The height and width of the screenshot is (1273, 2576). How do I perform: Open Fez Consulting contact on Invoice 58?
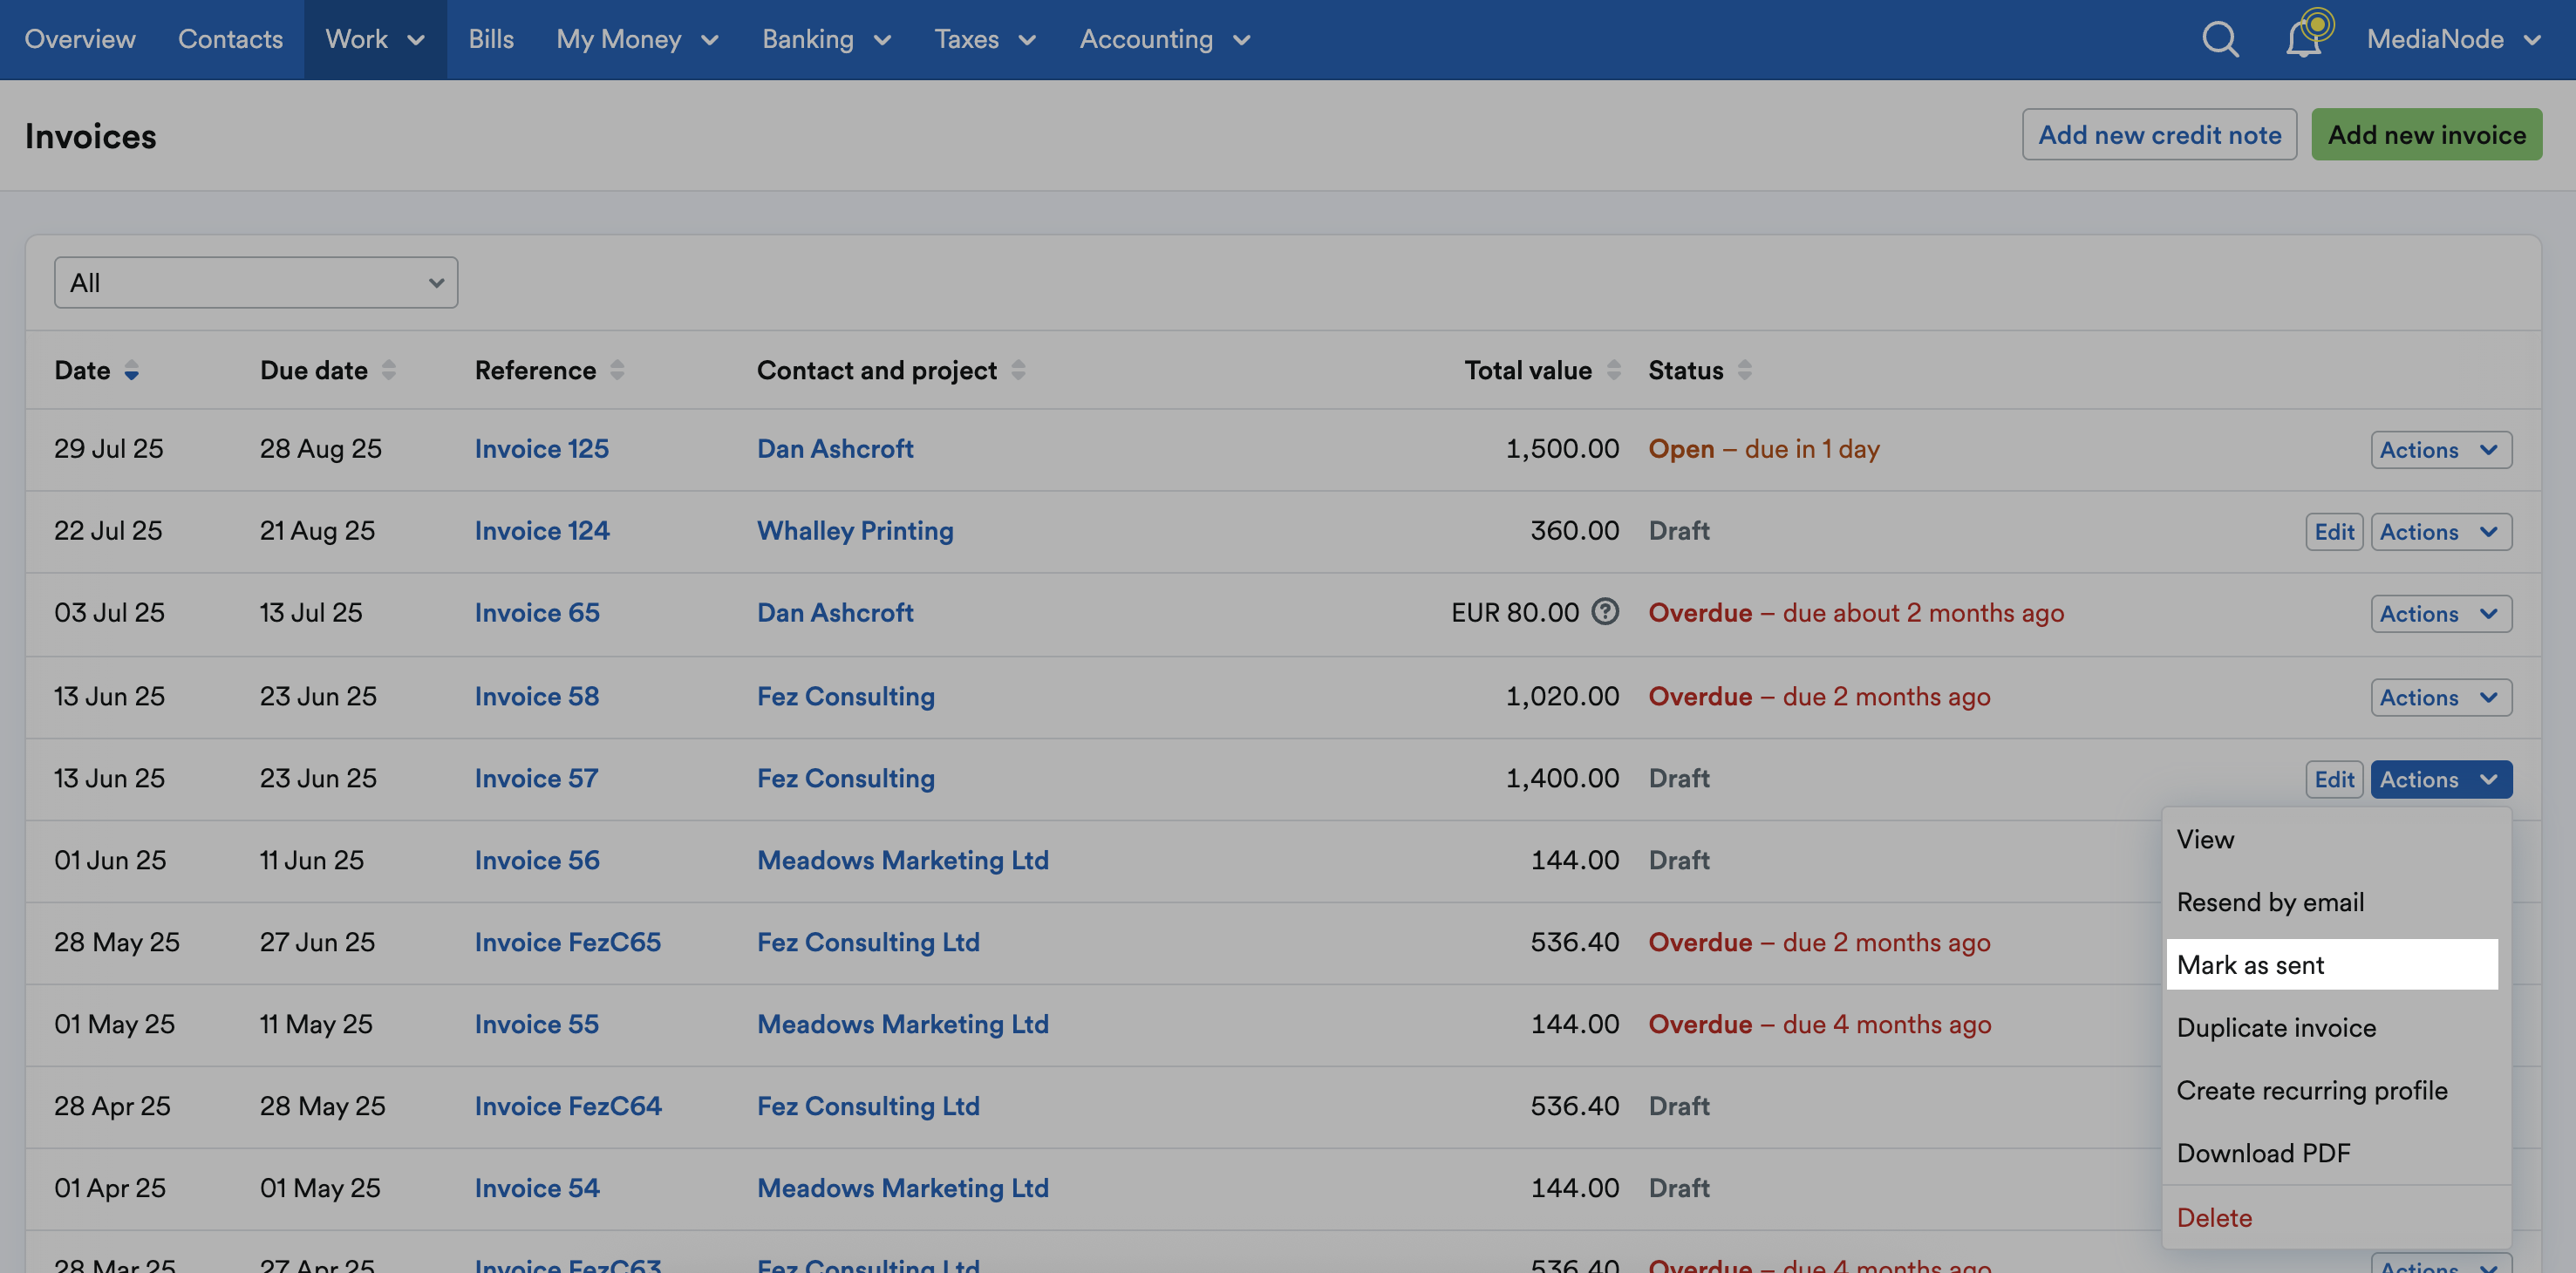click(846, 697)
